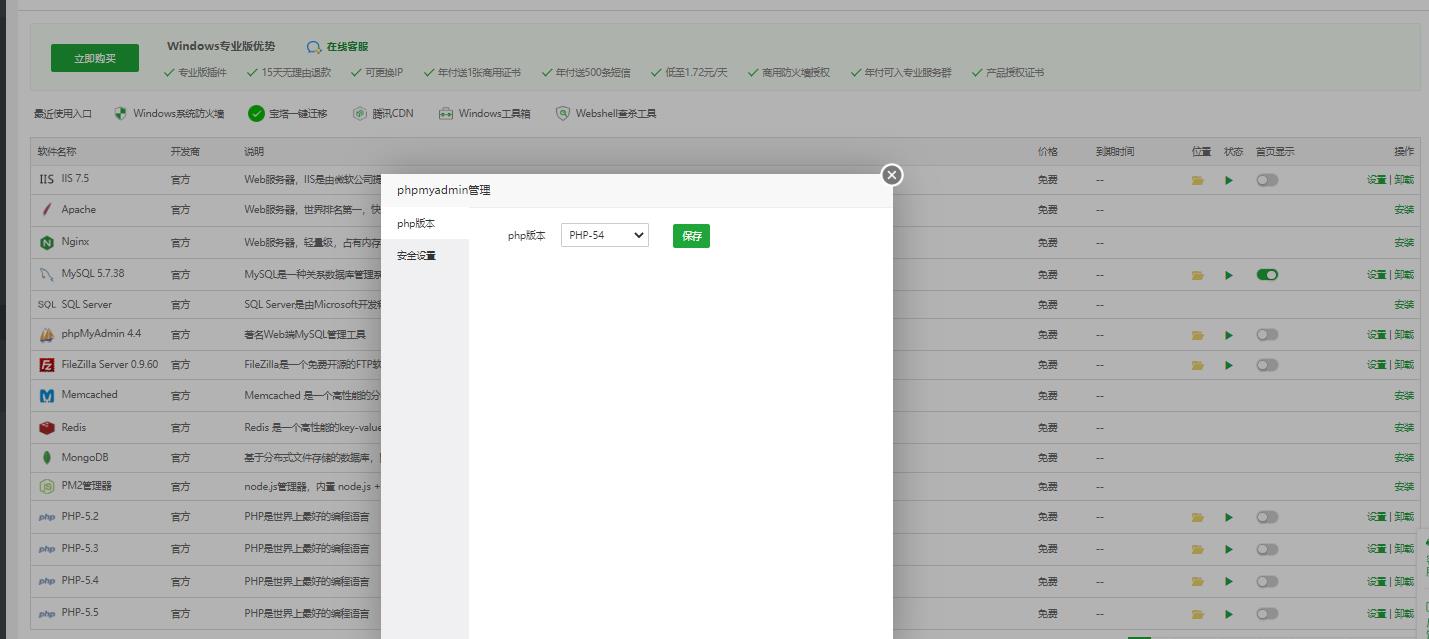Image resolution: width=1429 pixels, height=639 pixels.
Task: Enable PHP-5.5 homepage display switch
Action: tap(1267, 613)
